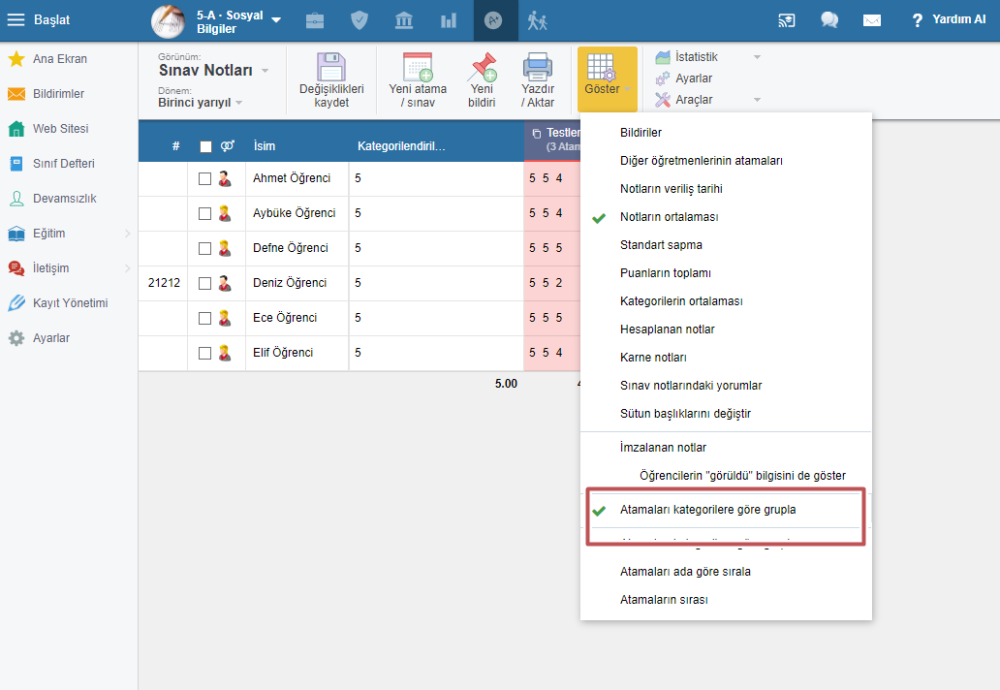The image size is (1000, 690).
Task: Click Değişiklikleri kaydet save icon
Action: coord(332,80)
